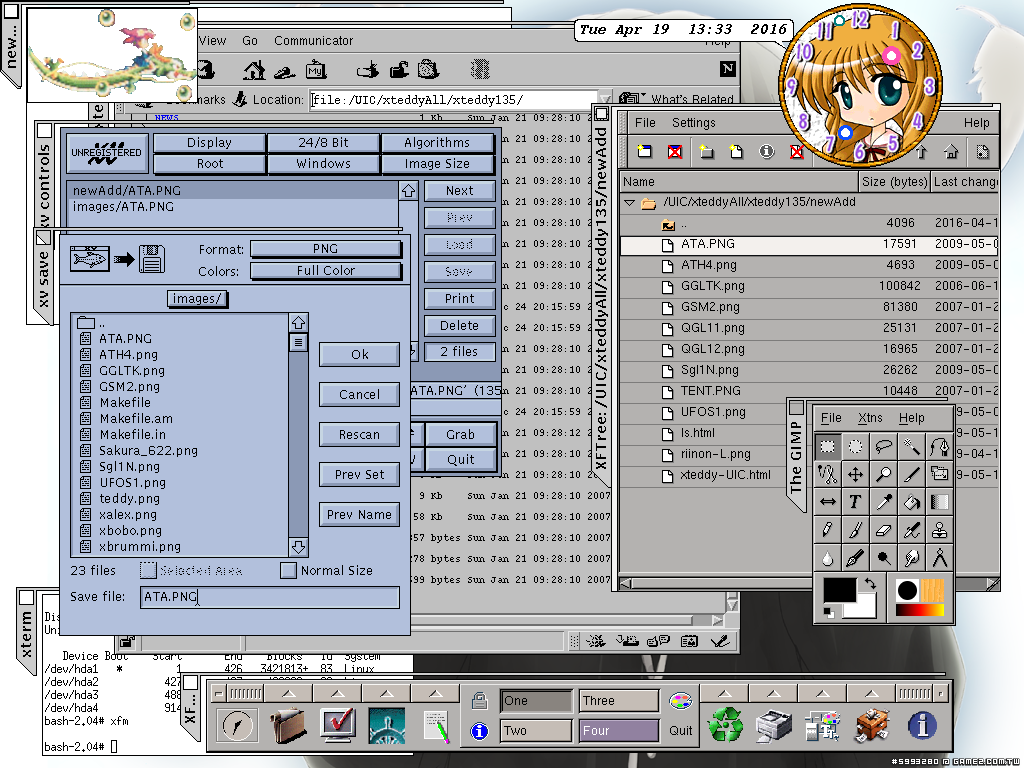Open the recycle bin icon on the panel

[726, 724]
